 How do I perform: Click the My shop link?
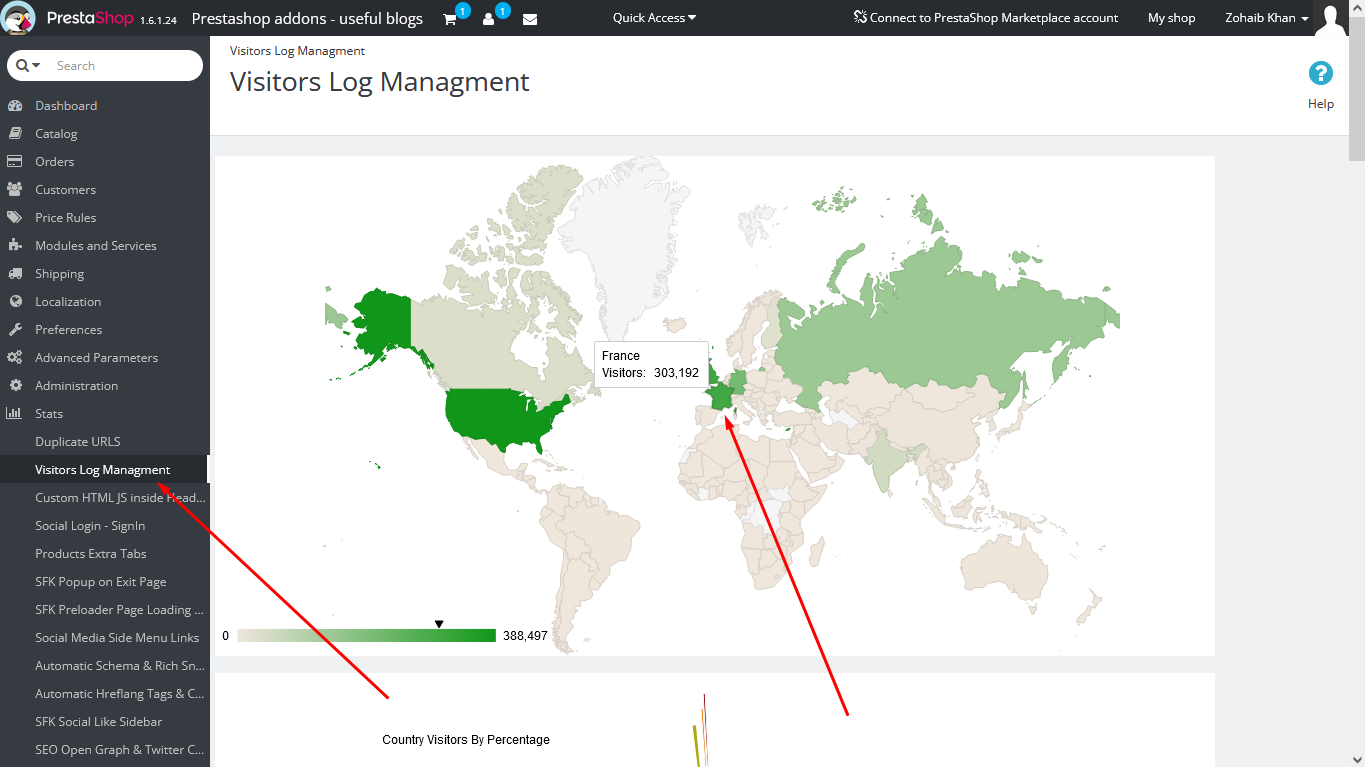click(x=1171, y=18)
